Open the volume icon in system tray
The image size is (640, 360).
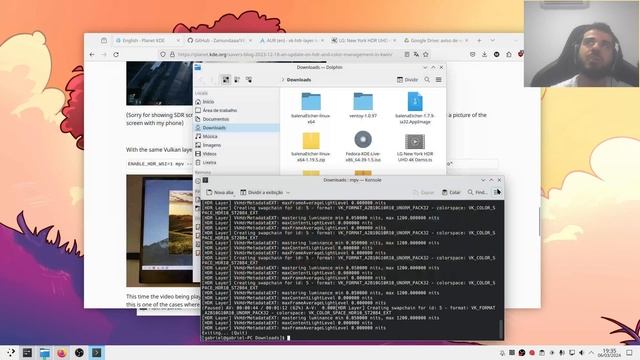[x=582, y=353]
